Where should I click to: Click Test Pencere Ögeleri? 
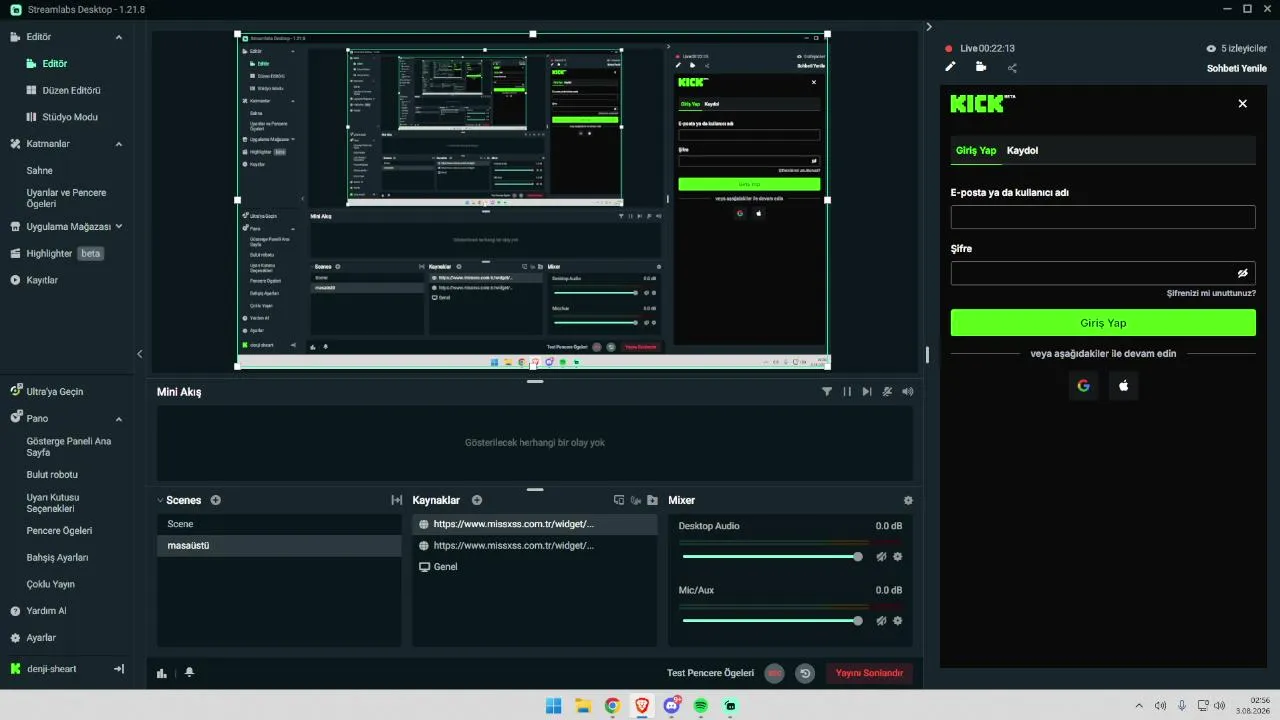tap(710, 673)
